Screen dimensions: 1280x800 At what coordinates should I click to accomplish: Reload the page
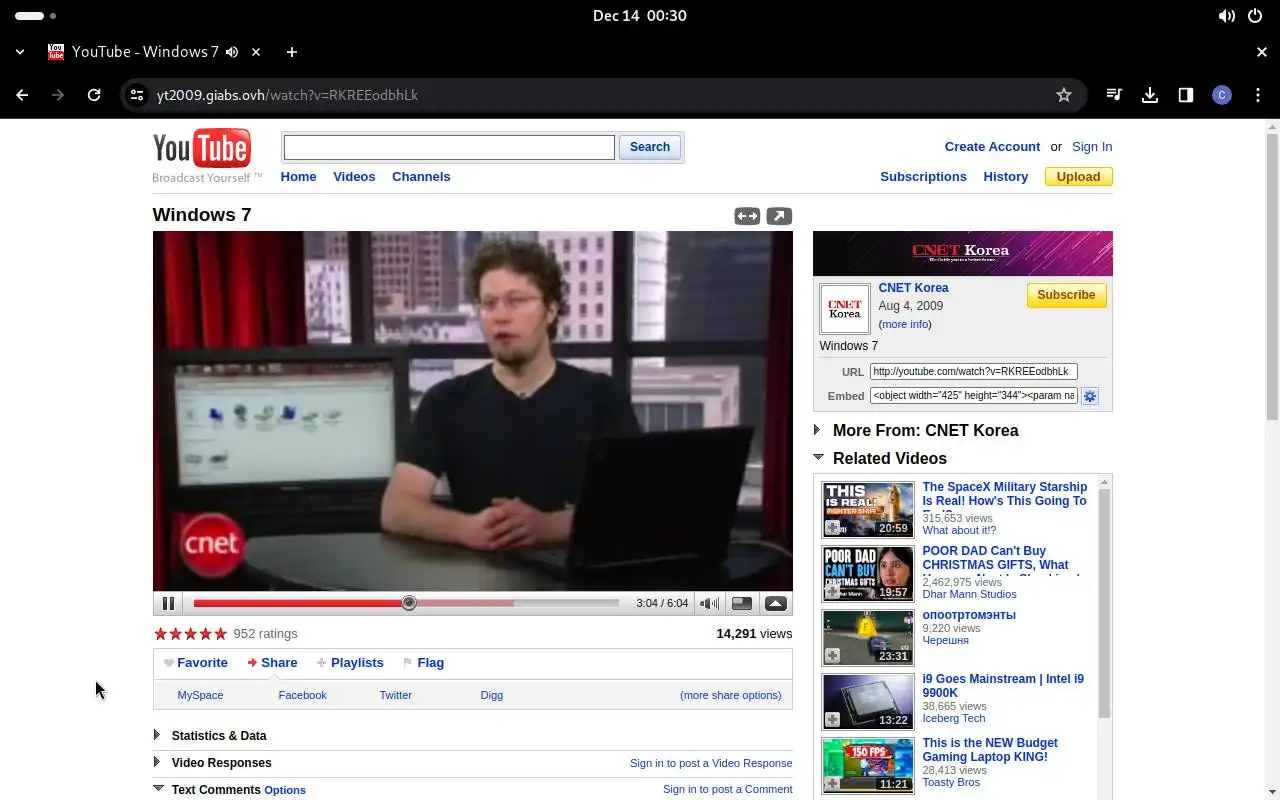pos(94,95)
